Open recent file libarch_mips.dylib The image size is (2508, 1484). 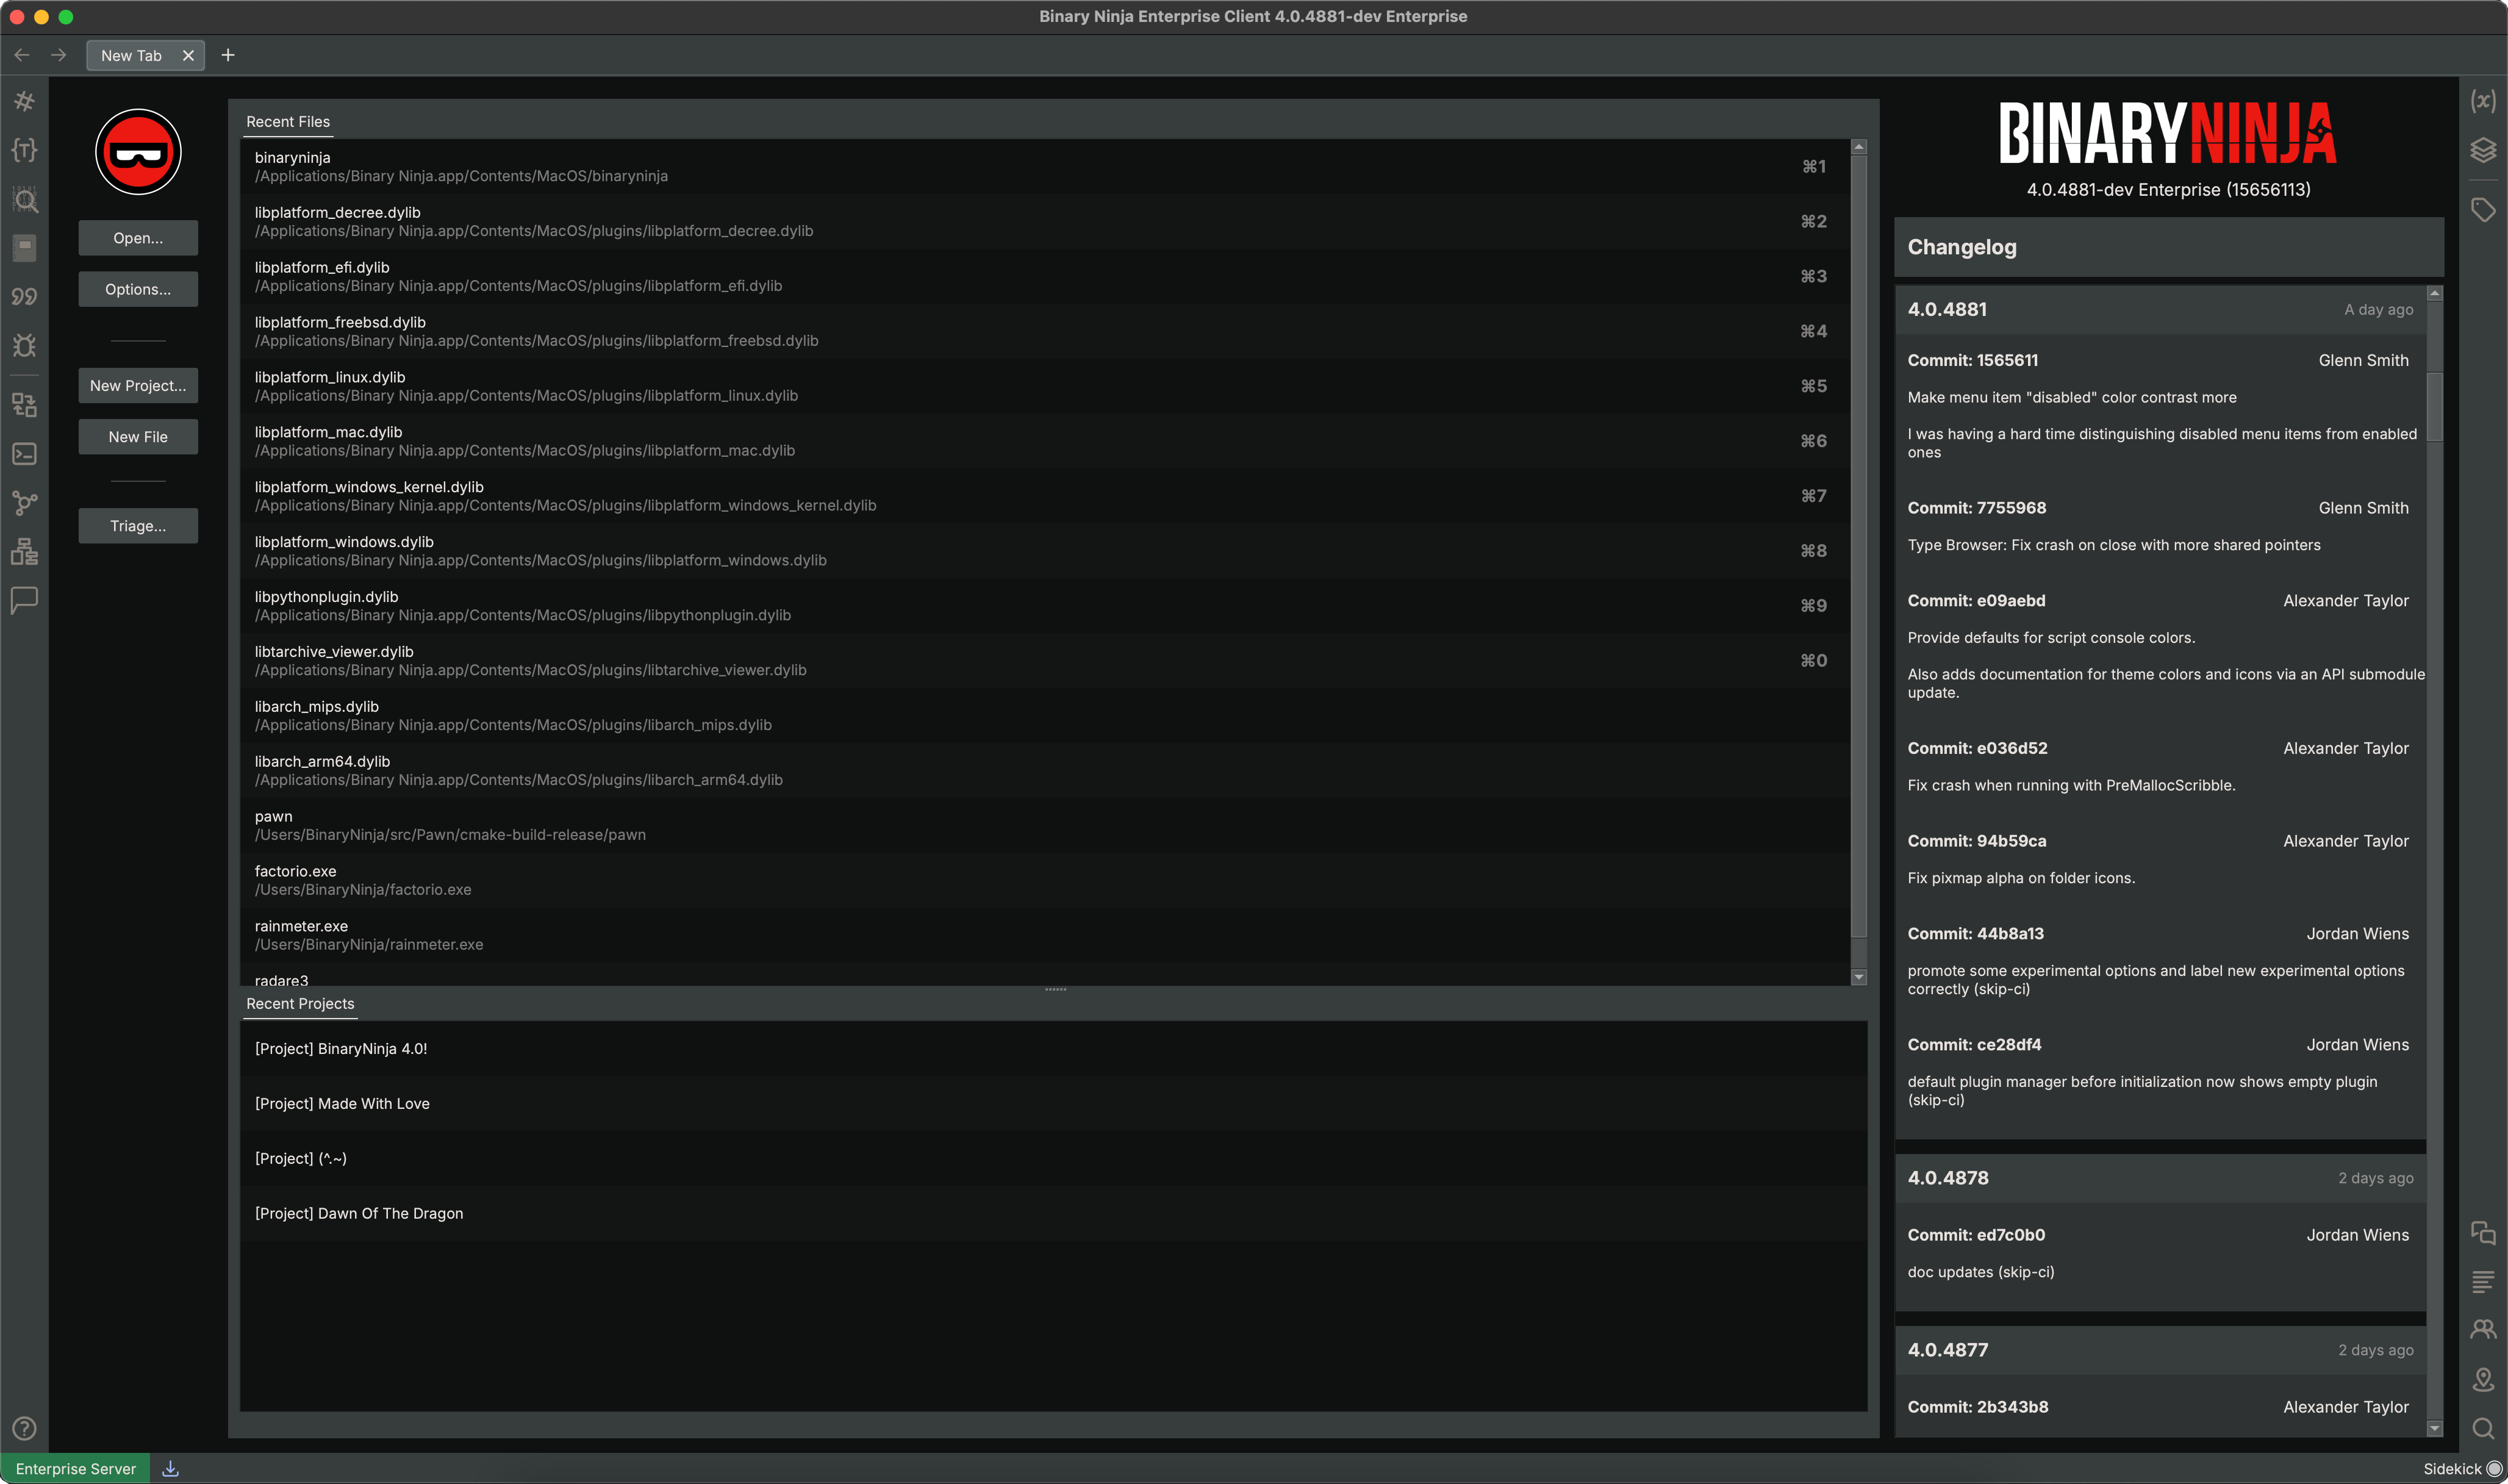[1045, 716]
